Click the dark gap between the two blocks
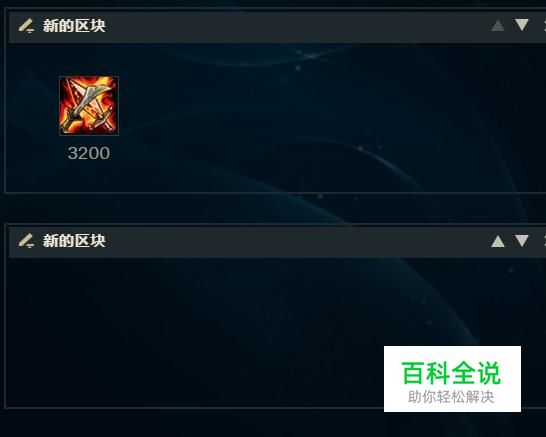Viewport: 546px width, 437px height. click(273, 208)
